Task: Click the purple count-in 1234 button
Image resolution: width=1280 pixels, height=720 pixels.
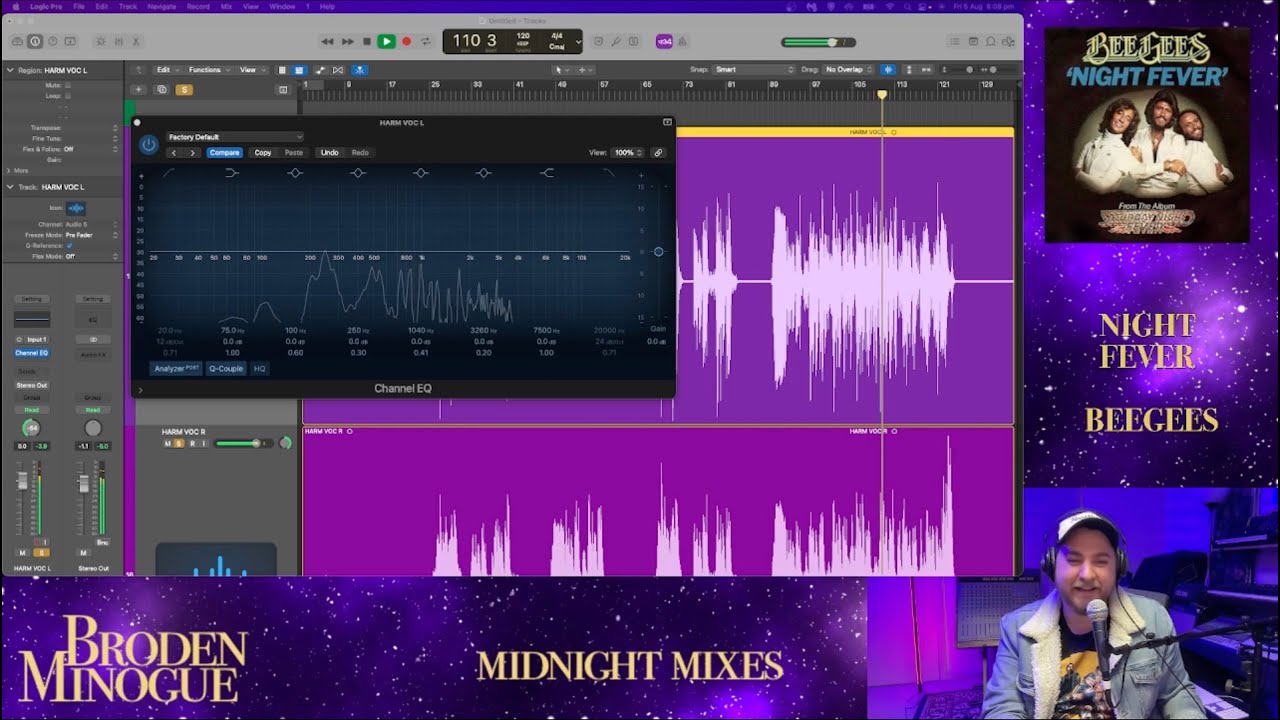Action: tap(664, 41)
